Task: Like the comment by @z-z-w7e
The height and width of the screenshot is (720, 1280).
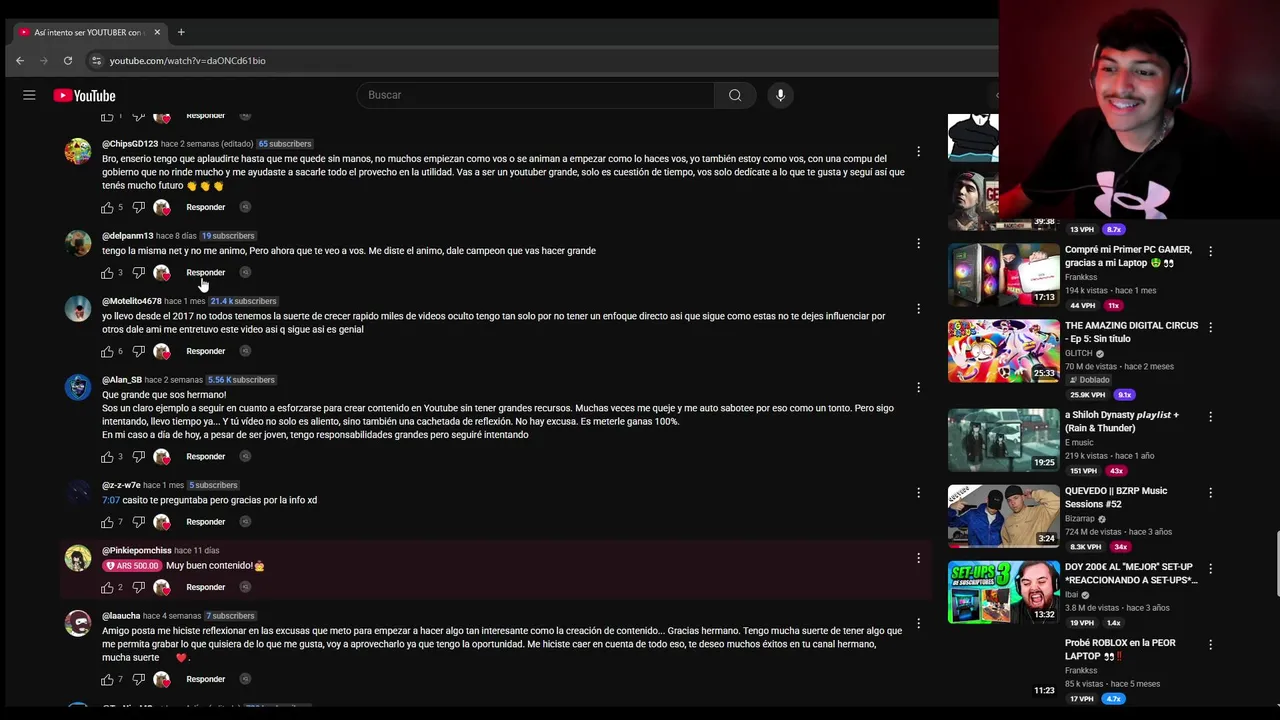Action: pos(107,522)
